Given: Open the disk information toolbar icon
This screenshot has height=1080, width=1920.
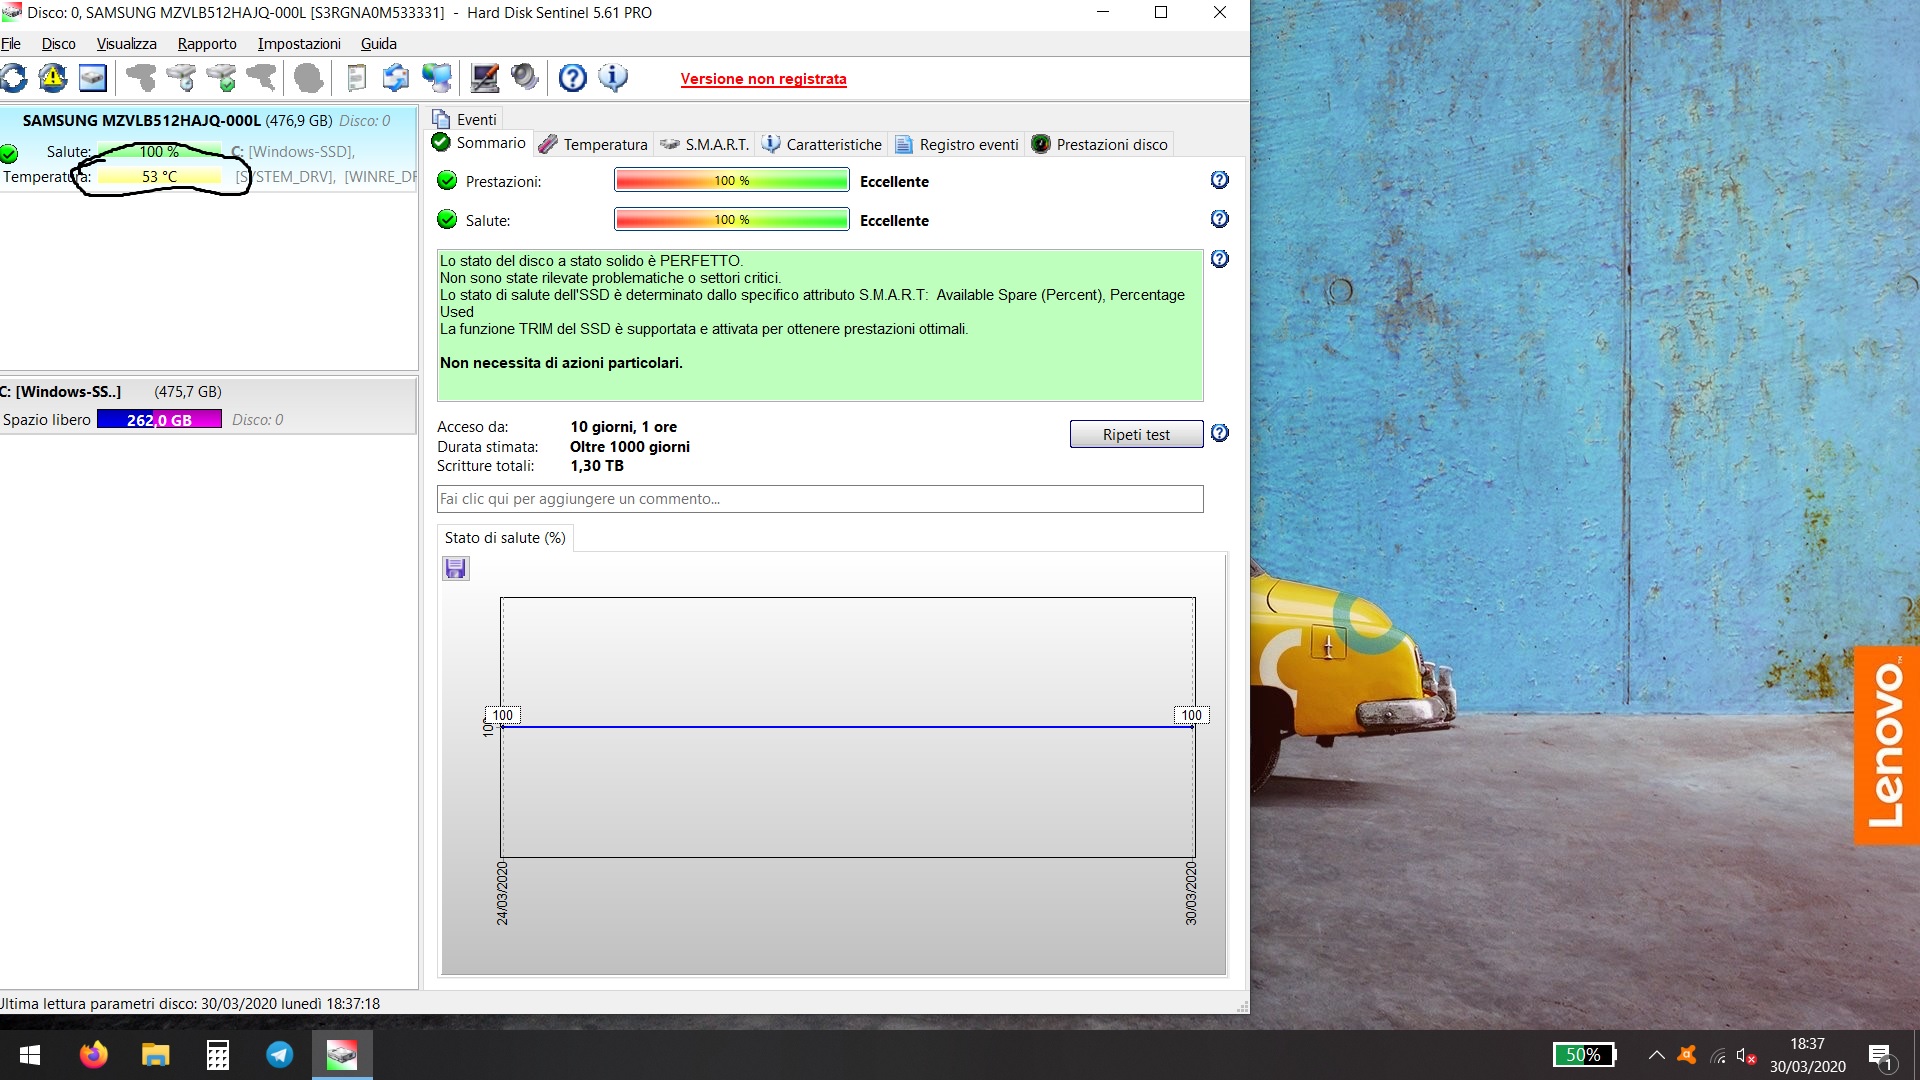Looking at the screenshot, I should pyautogui.click(x=93, y=78).
